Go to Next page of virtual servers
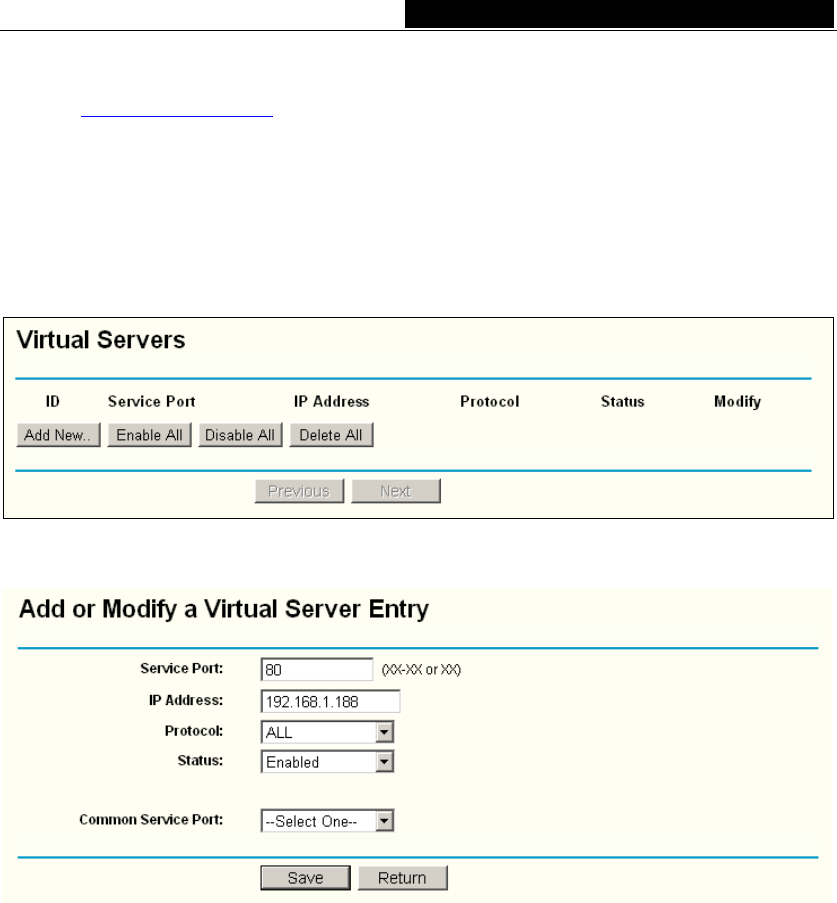This screenshot has width=837, height=903. pyautogui.click(x=396, y=491)
